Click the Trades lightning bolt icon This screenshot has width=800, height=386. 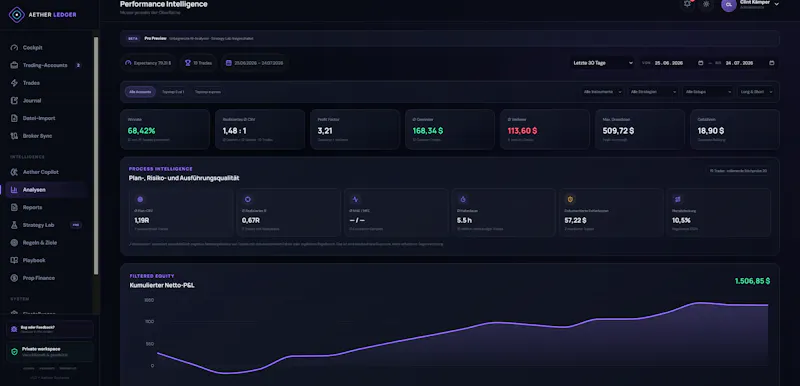14,83
